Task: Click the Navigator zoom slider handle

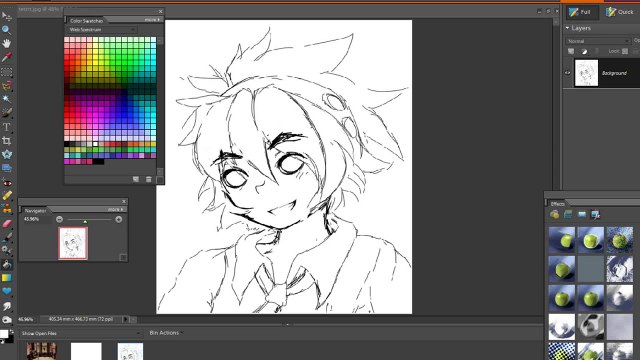Action: click(x=85, y=221)
